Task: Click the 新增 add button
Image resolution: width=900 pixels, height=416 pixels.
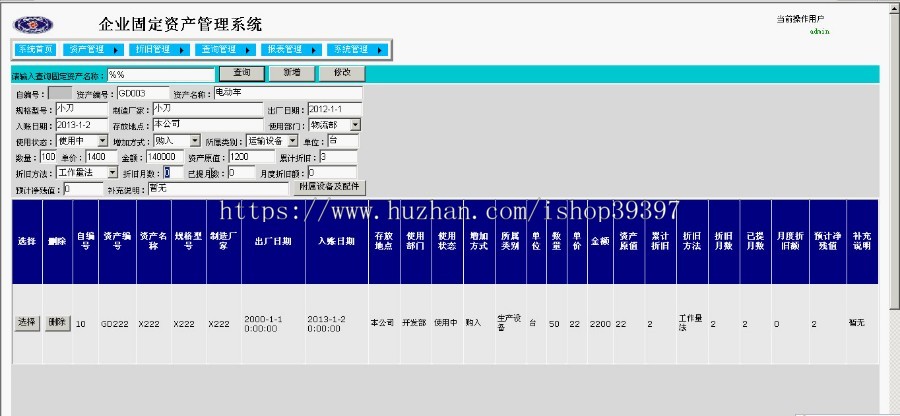Action: pos(292,73)
